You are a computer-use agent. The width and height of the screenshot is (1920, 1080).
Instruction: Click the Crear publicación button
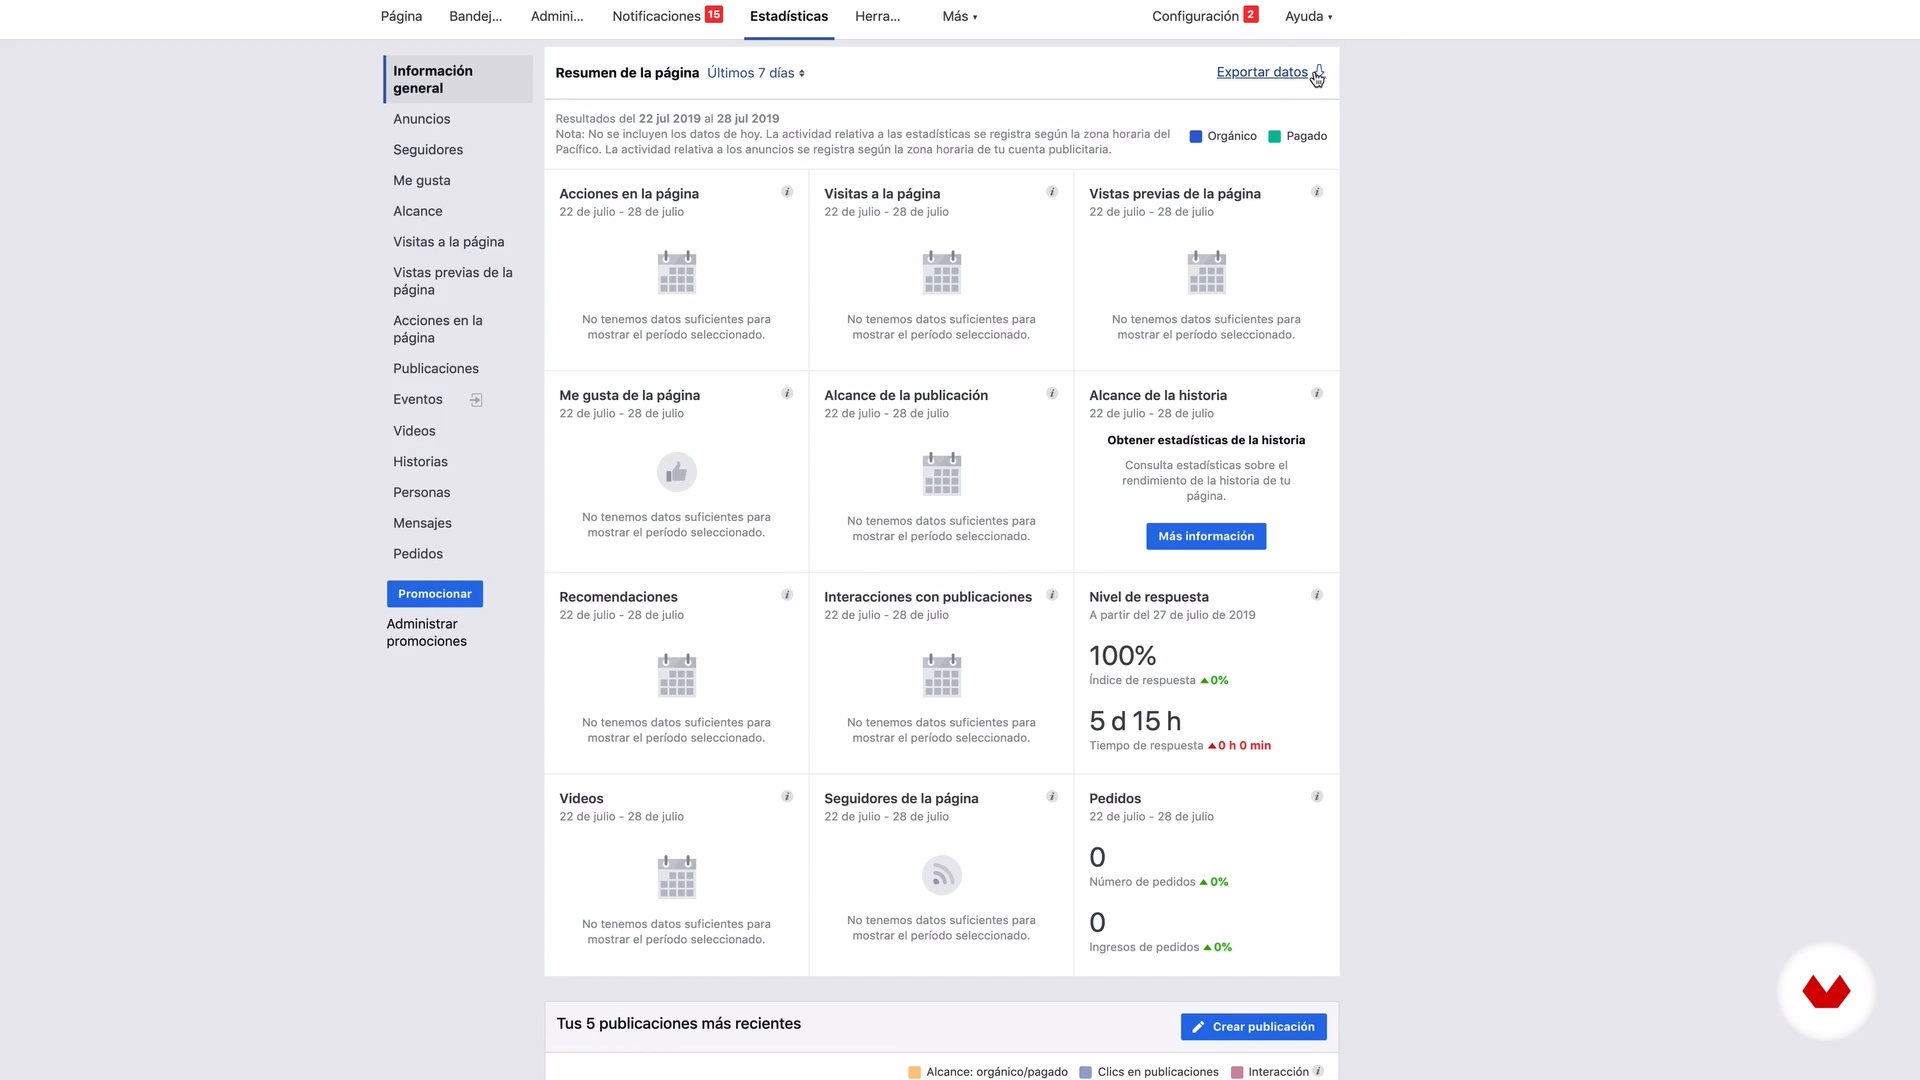coord(1254,1027)
